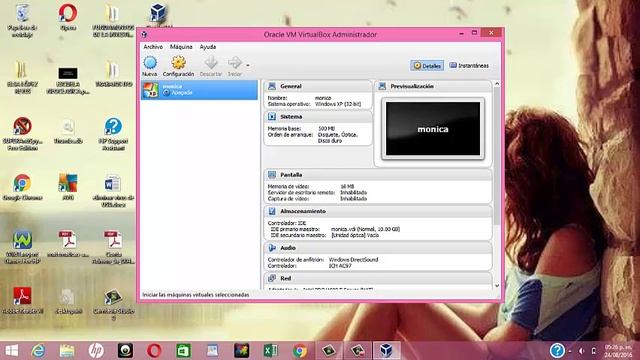
Task: Click the Red section network icon
Action: [x=272, y=278]
